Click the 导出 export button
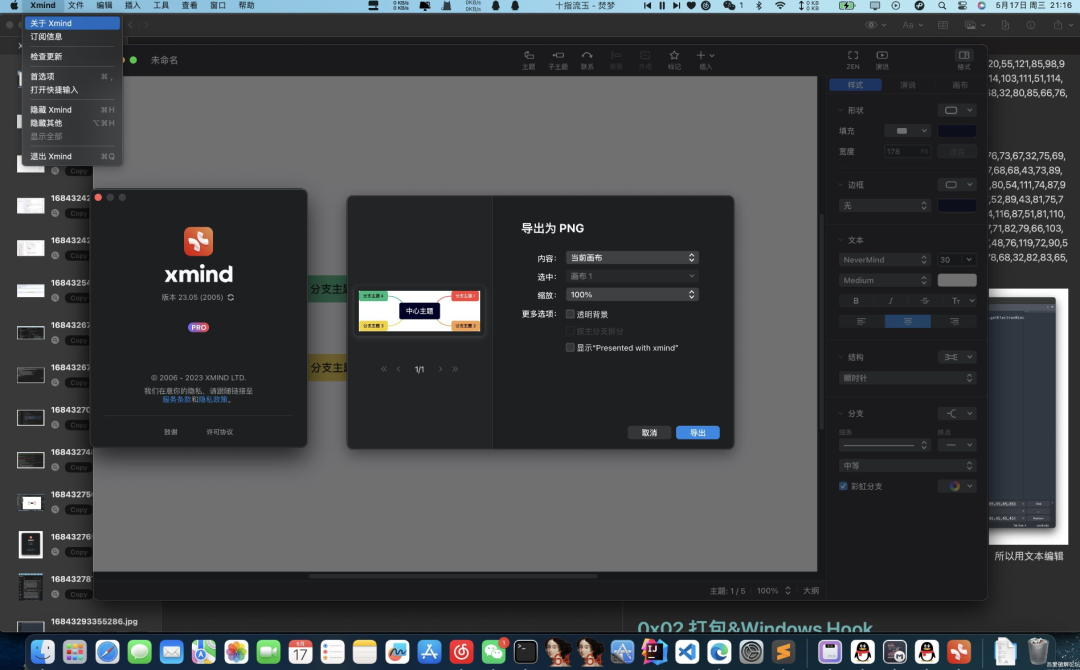 pos(698,432)
